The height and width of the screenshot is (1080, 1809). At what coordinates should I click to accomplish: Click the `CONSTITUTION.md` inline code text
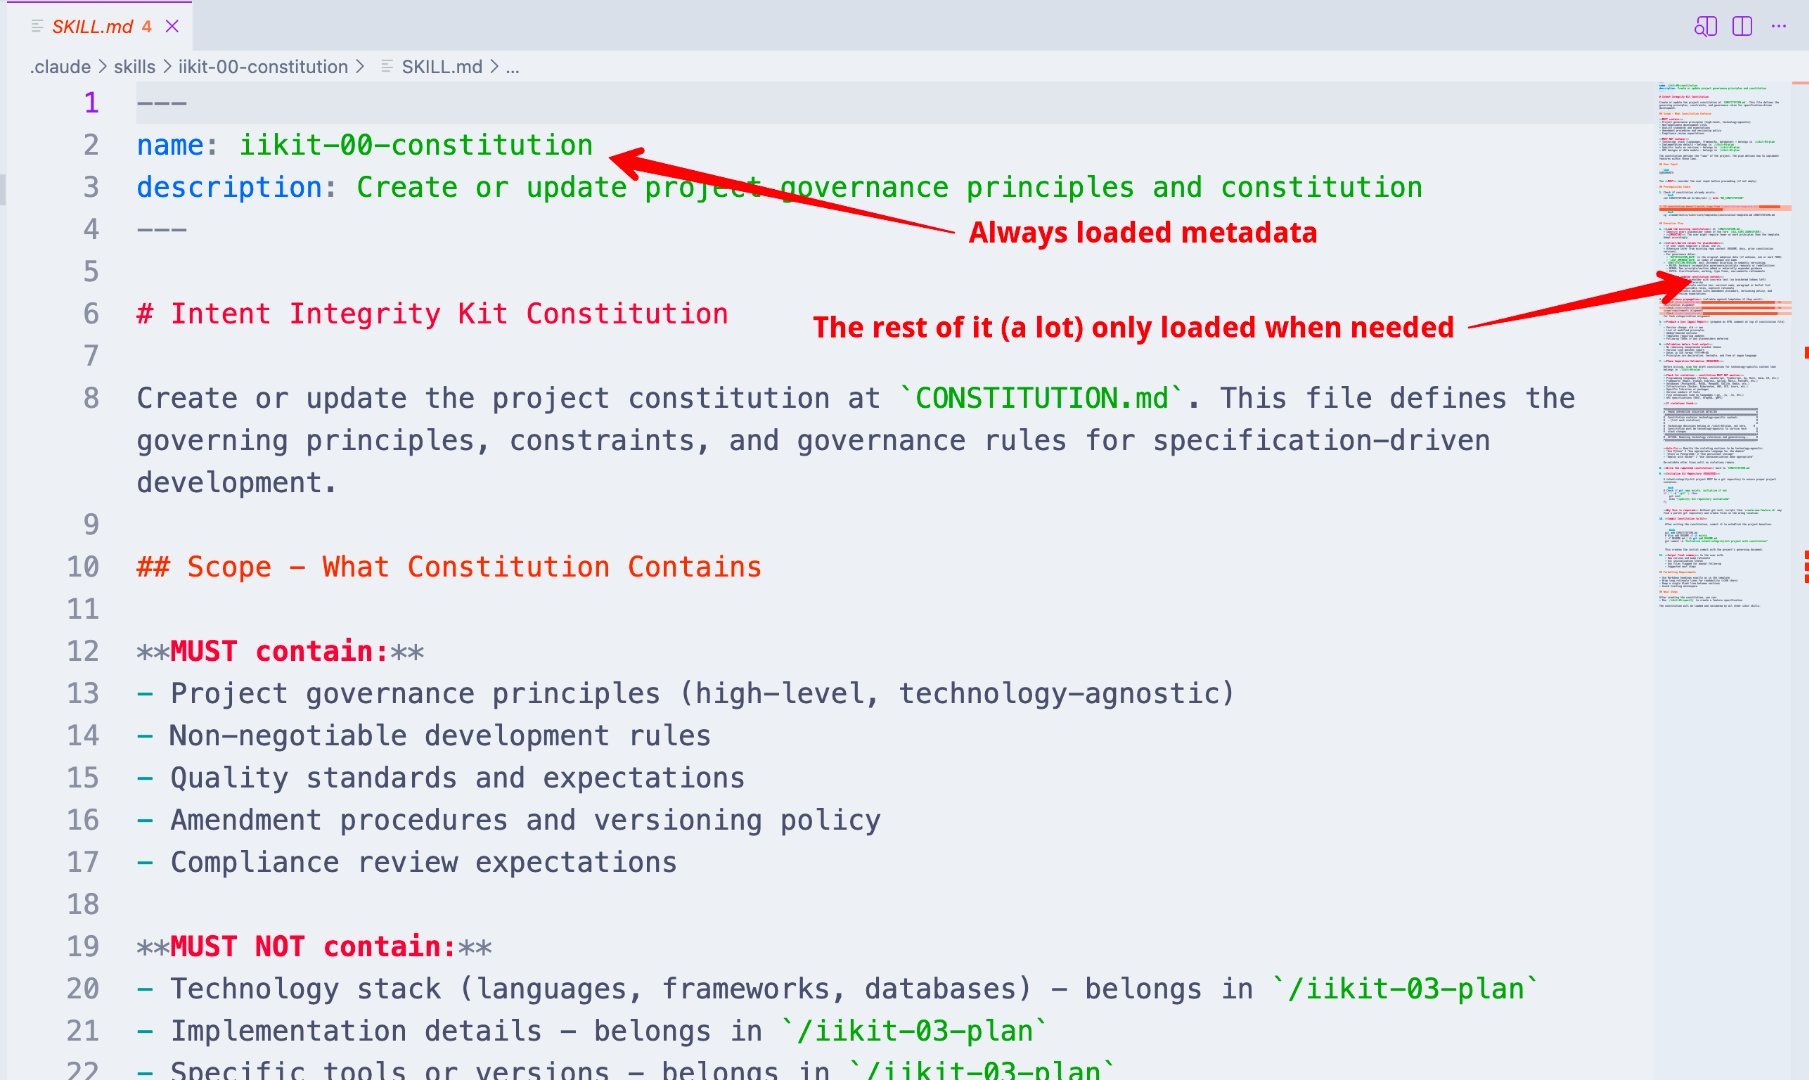(1041, 398)
